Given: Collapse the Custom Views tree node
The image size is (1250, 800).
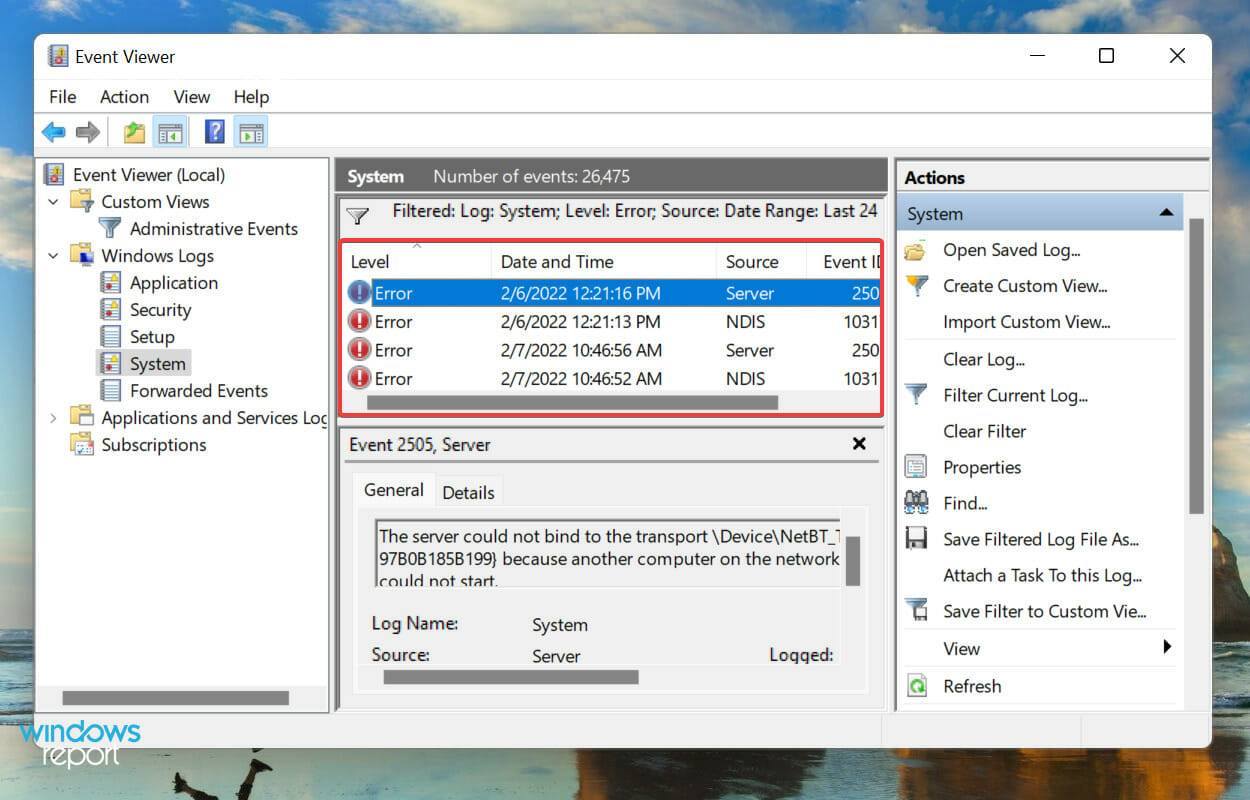Looking at the screenshot, I should (55, 202).
